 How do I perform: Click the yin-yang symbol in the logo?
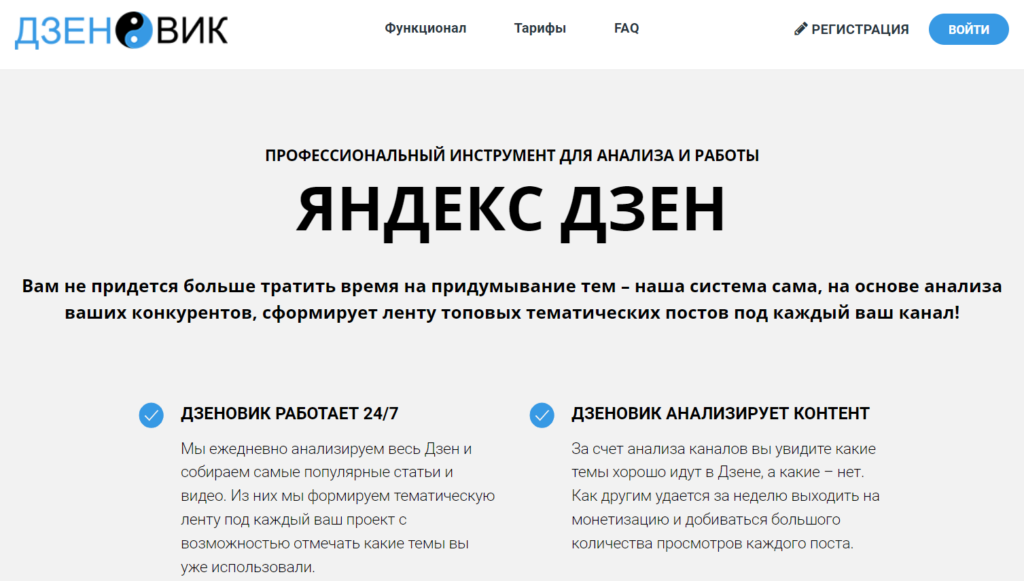[x=133, y=31]
